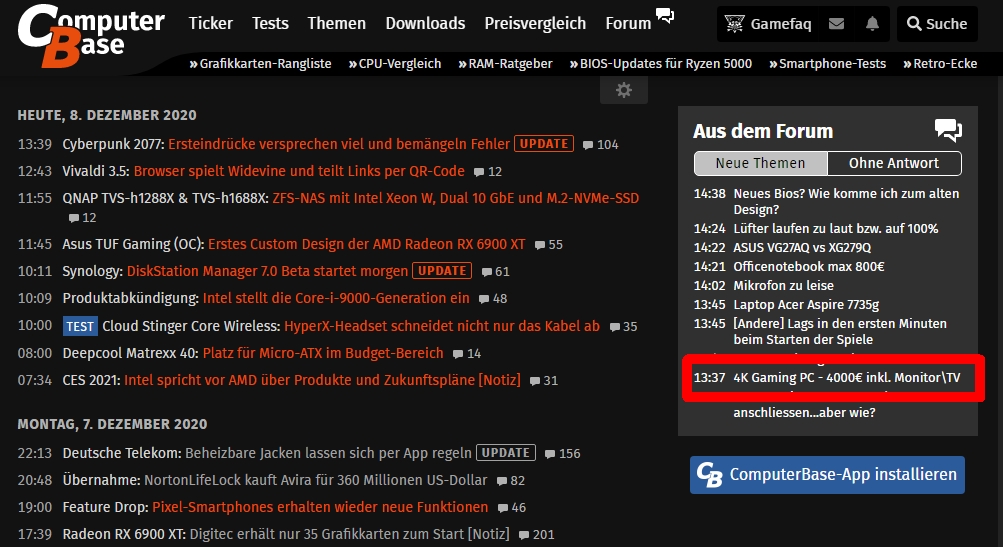Open comments icon of CES 2021 article
Viewport: 1003px width, 547px height.
click(535, 381)
